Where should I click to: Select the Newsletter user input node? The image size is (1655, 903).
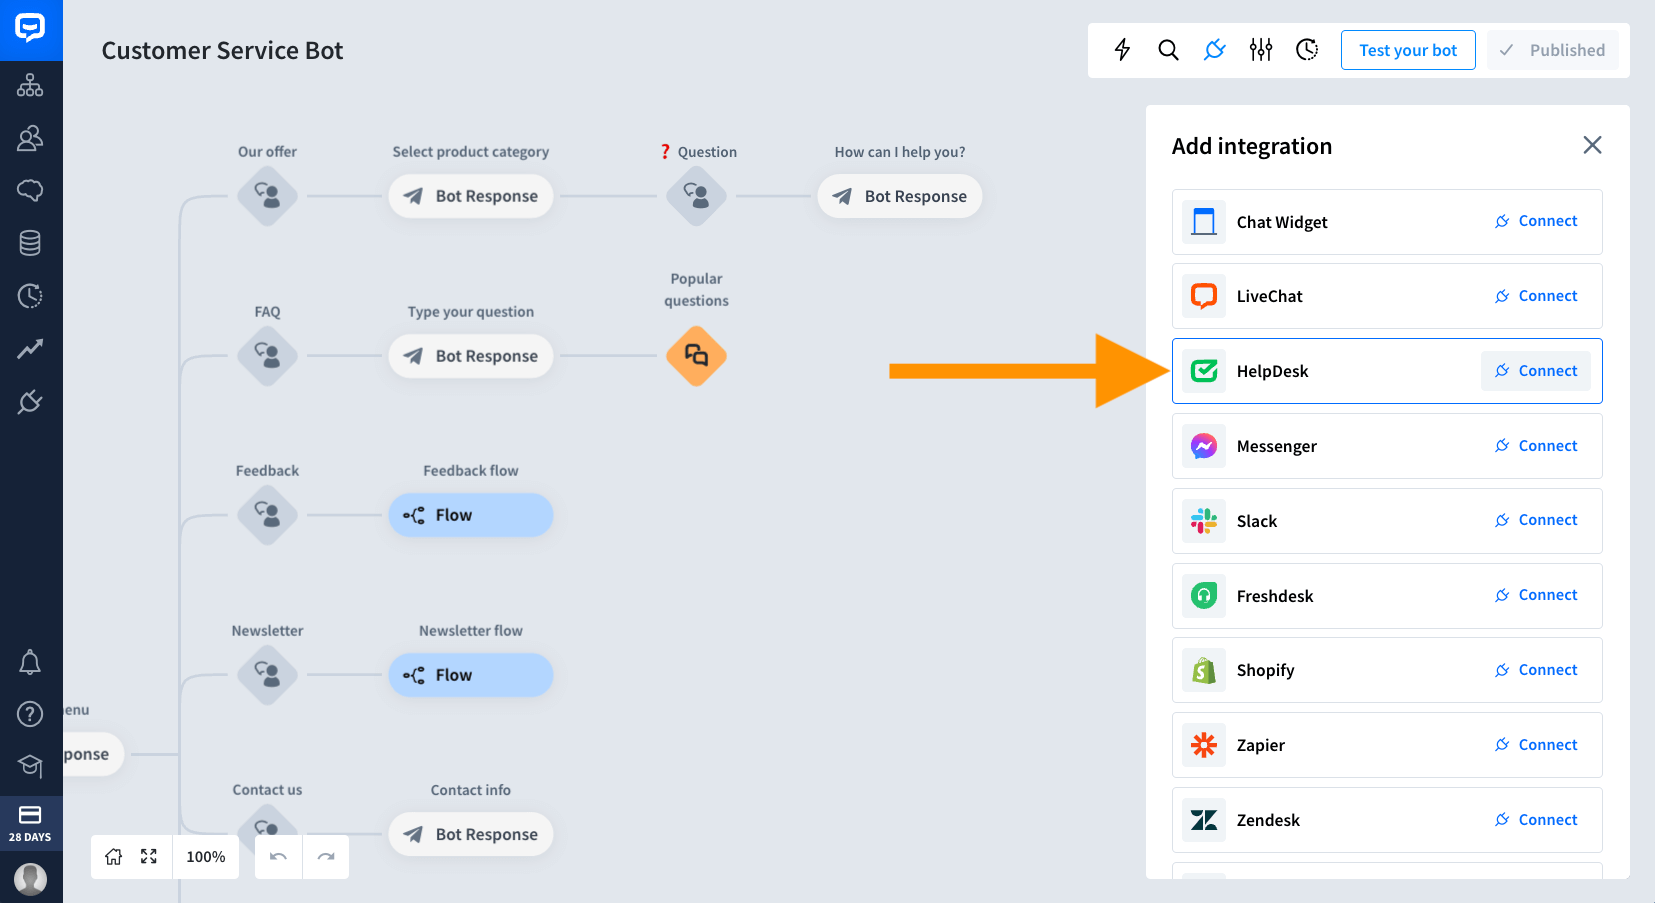pos(267,675)
